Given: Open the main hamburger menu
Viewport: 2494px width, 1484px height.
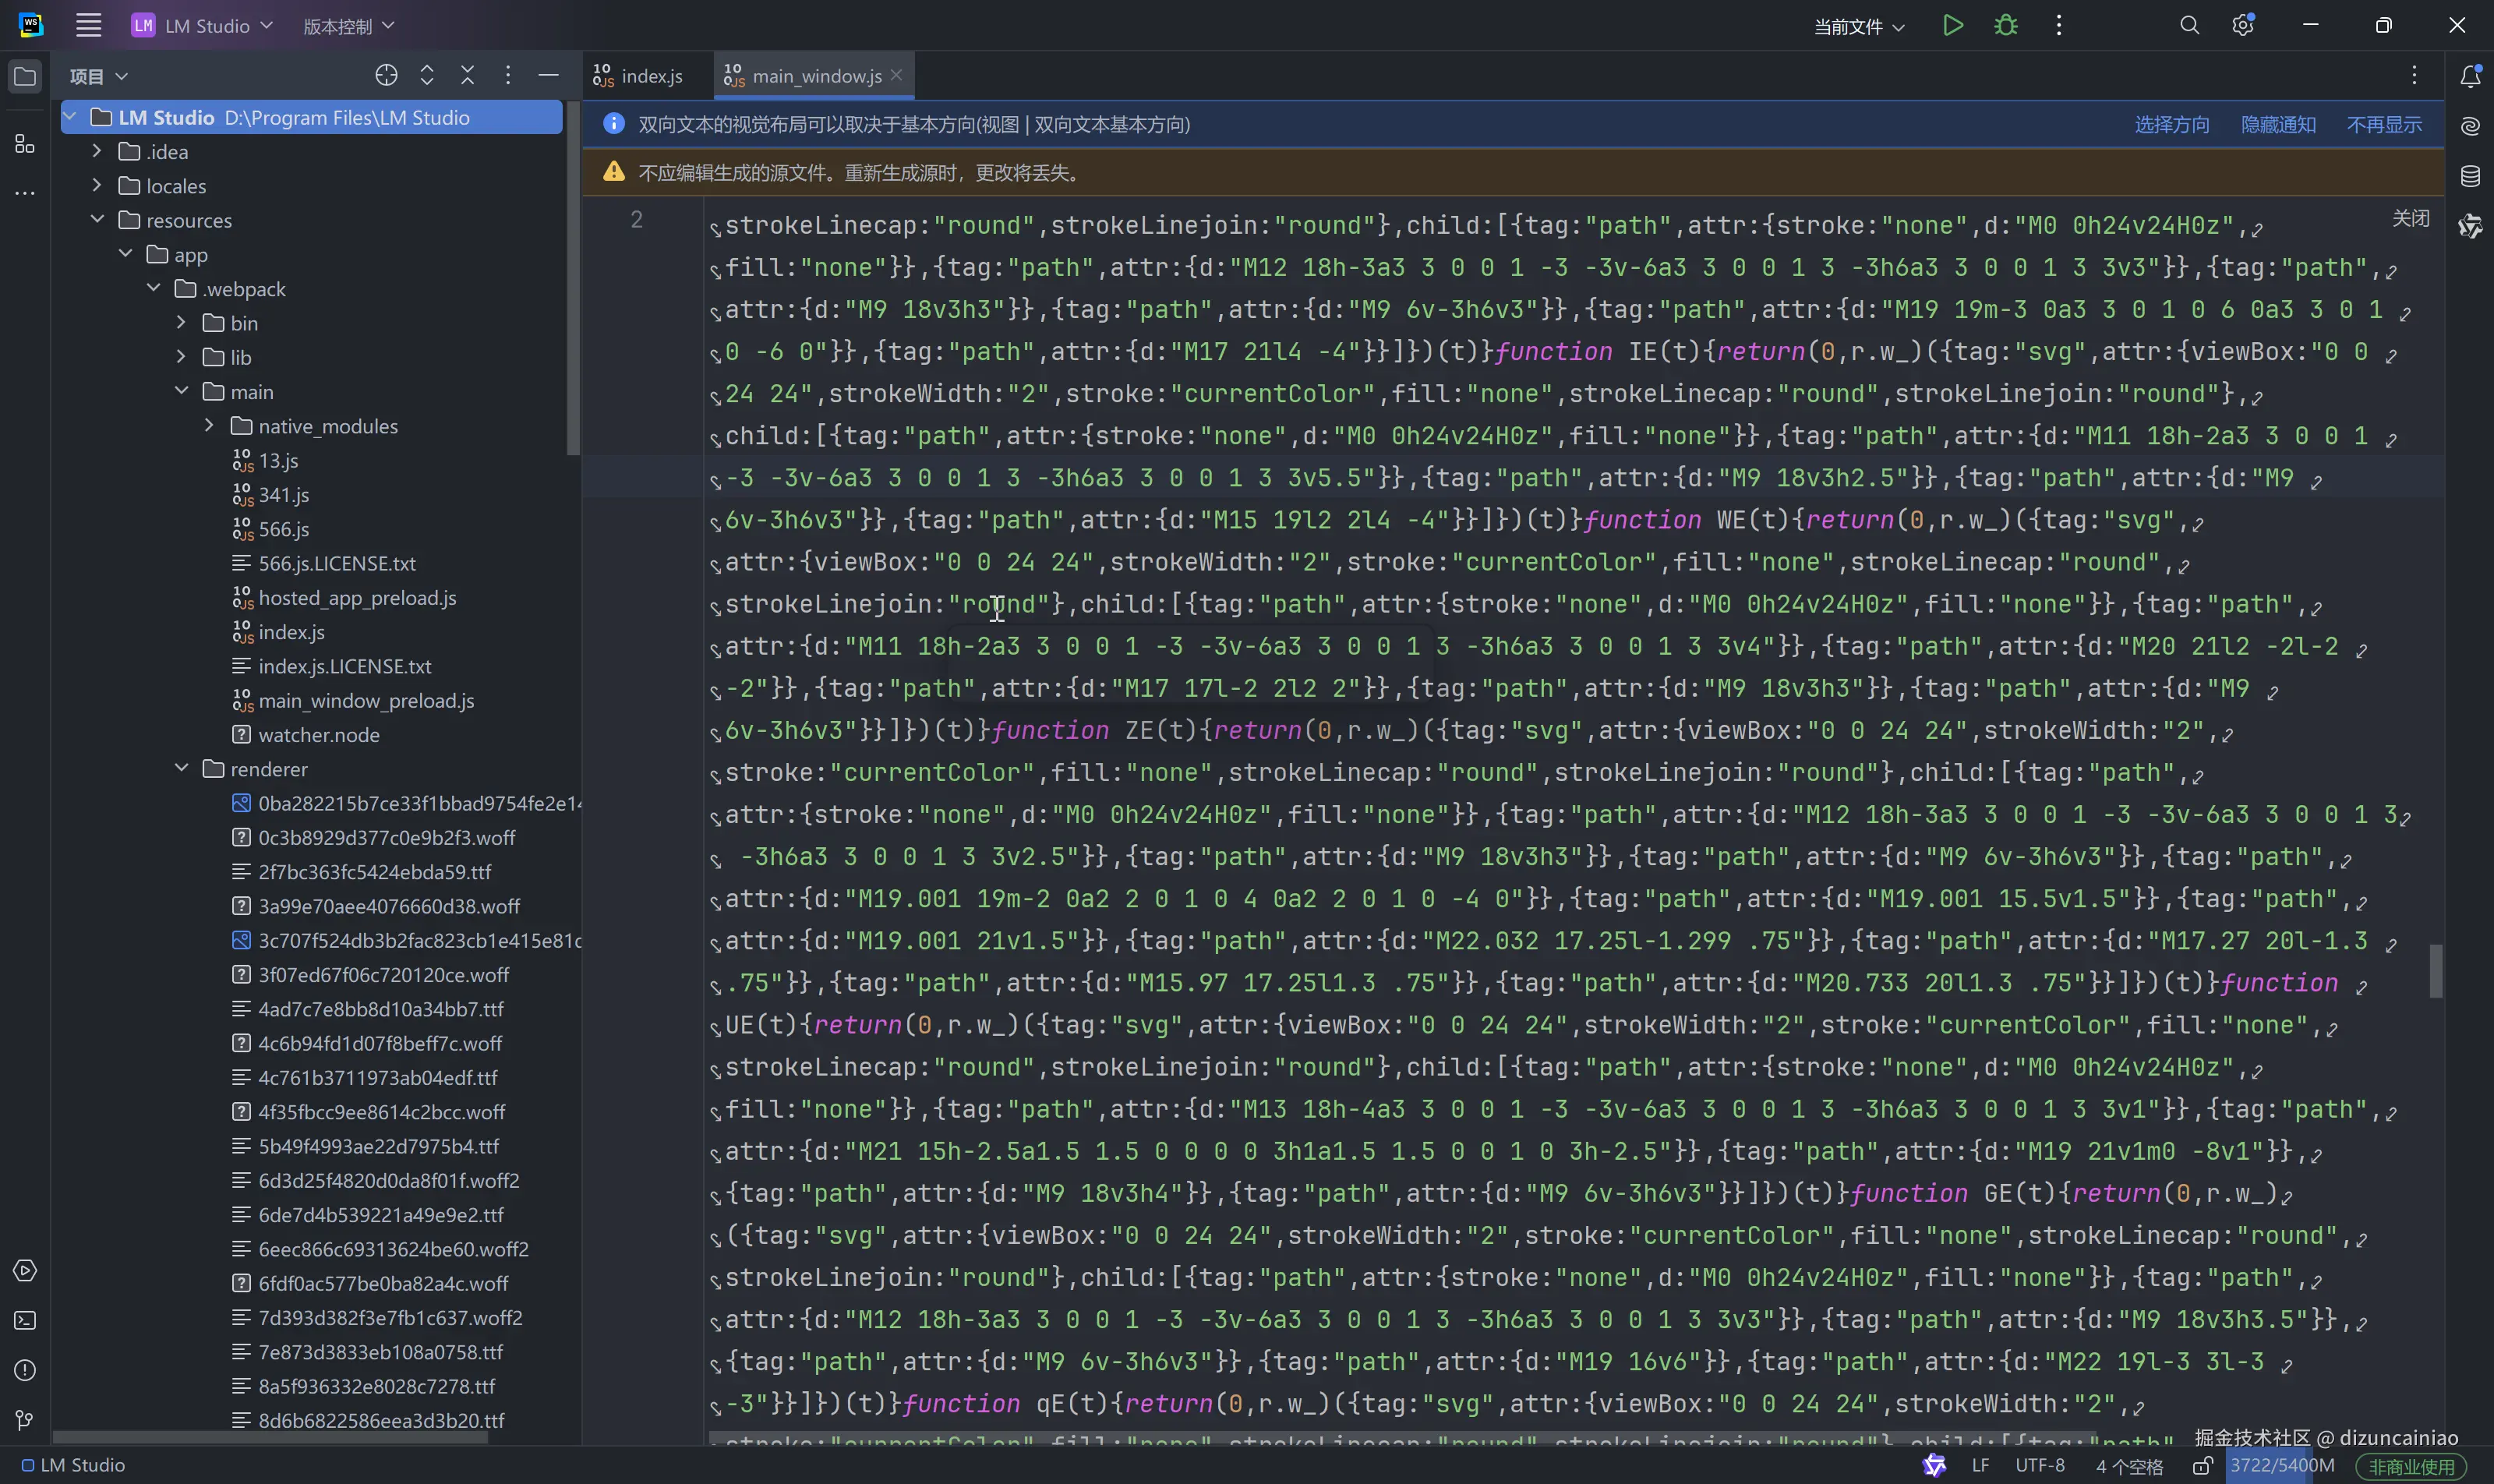Looking at the screenshot, I should click(x=89, y=26).
